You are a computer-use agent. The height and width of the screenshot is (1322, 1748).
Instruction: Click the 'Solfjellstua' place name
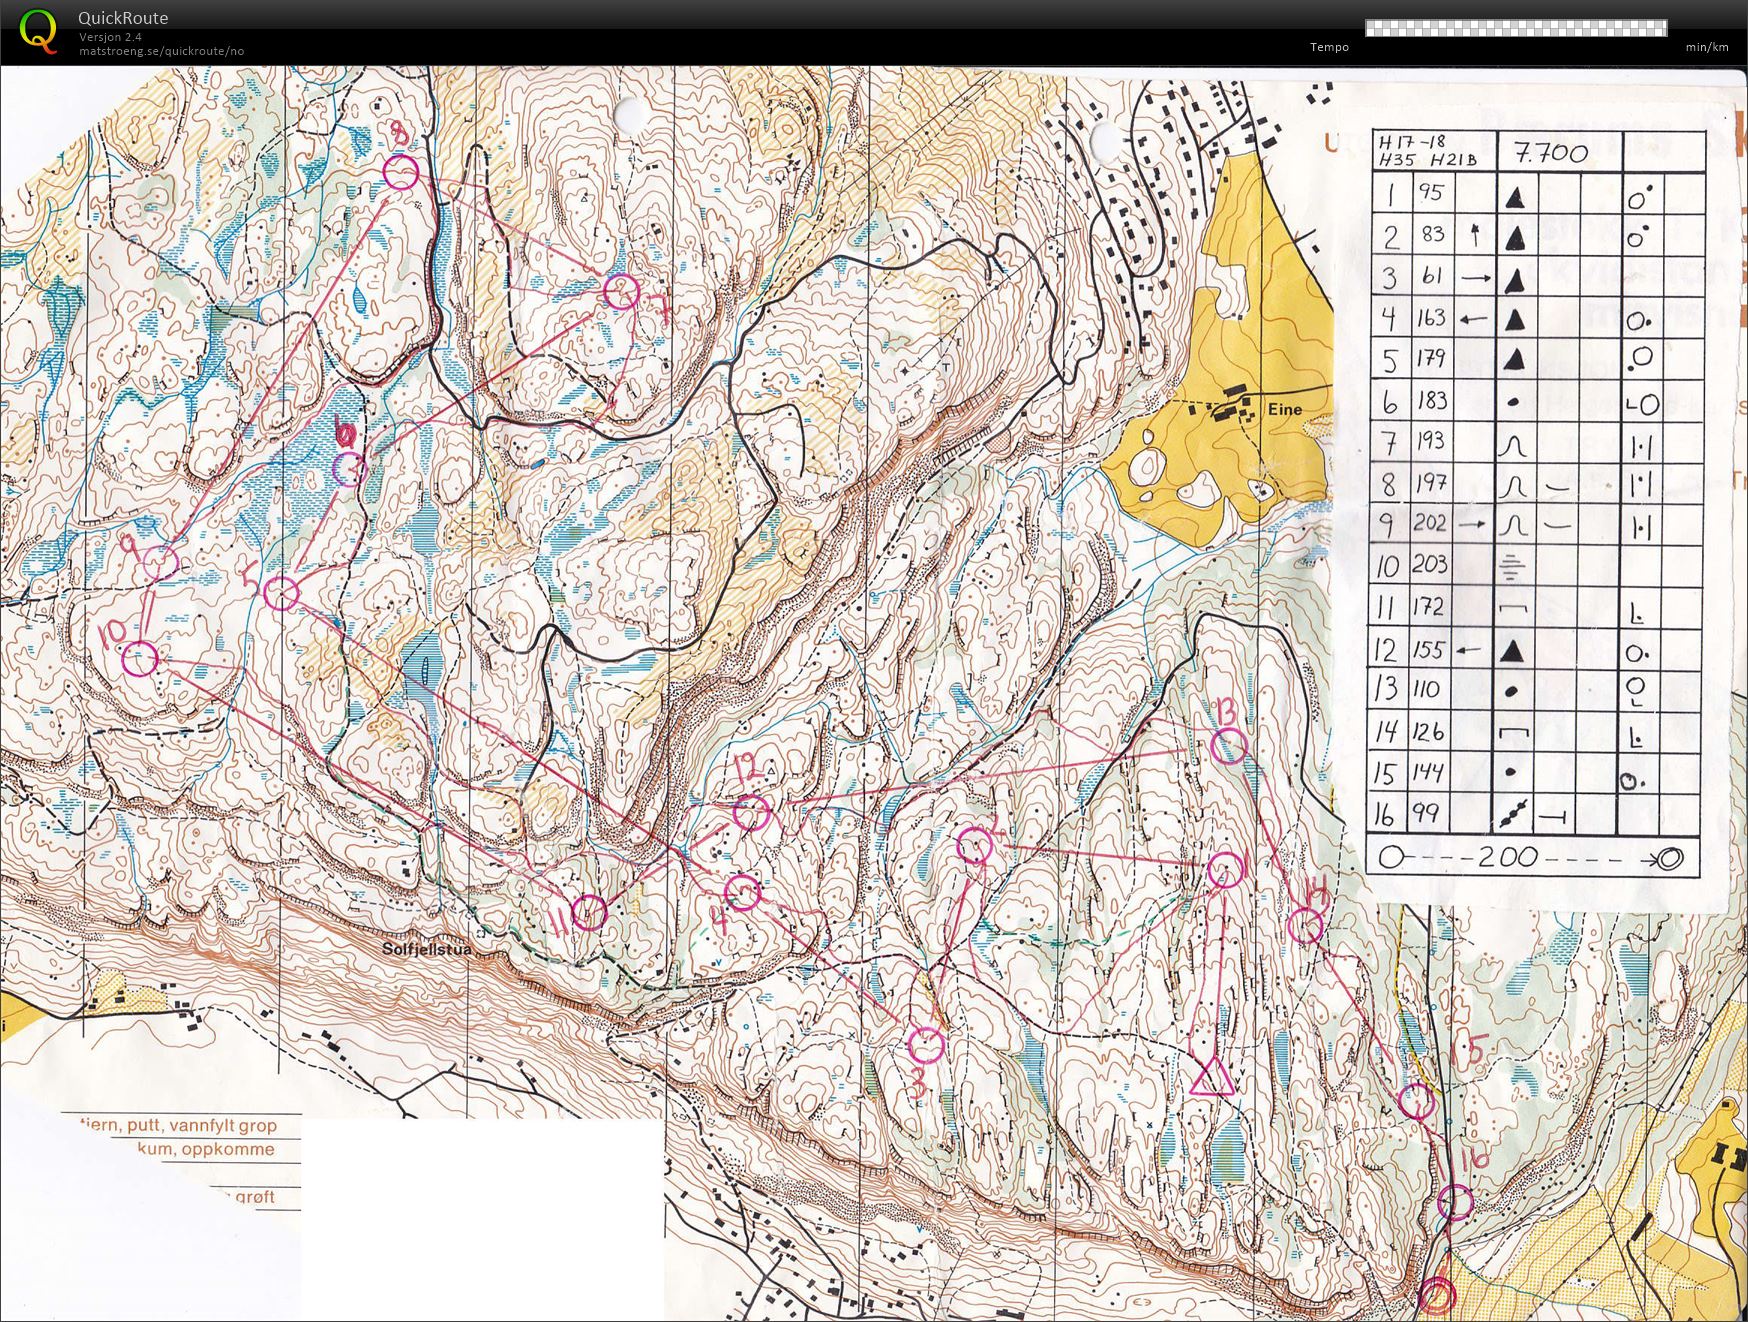pyautogui.click(x=427, y=948)
